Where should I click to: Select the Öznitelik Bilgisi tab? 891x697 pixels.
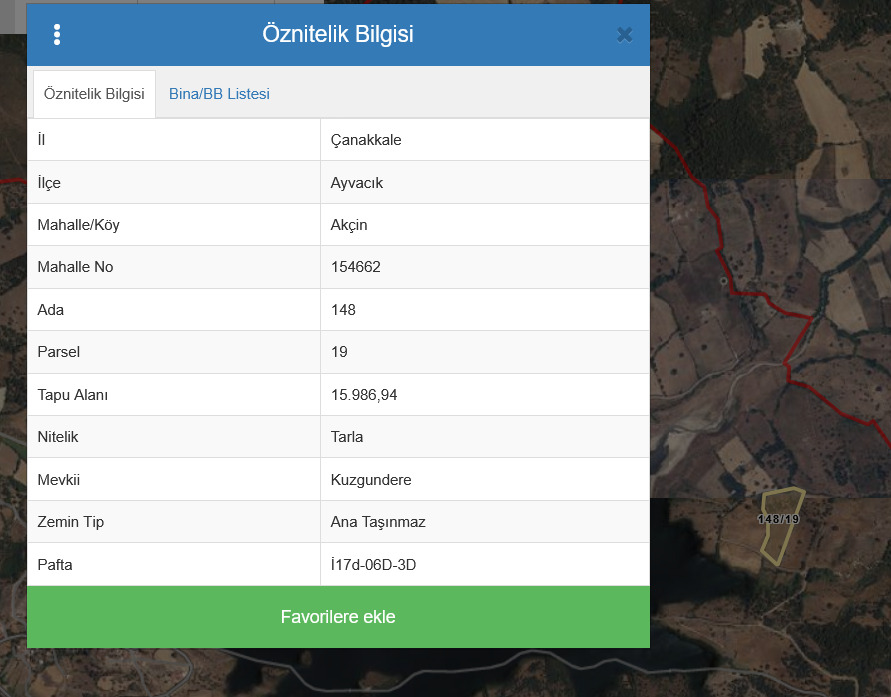click(x=94, y=94)
